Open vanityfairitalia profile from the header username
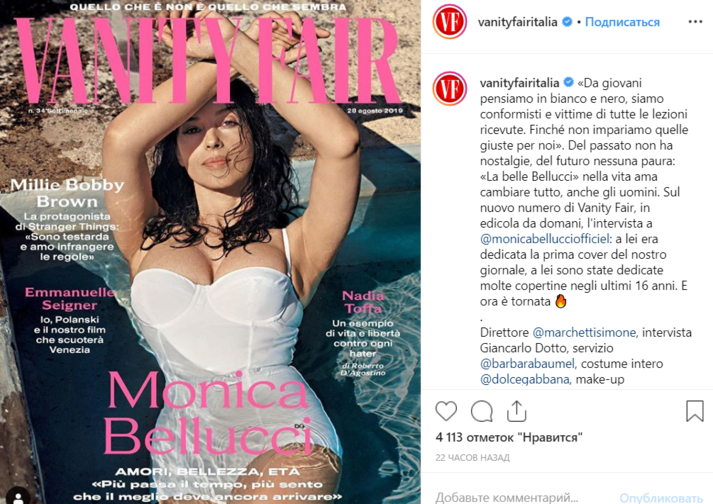This screenshot has height=504, width=713. (x=517, y=22)
